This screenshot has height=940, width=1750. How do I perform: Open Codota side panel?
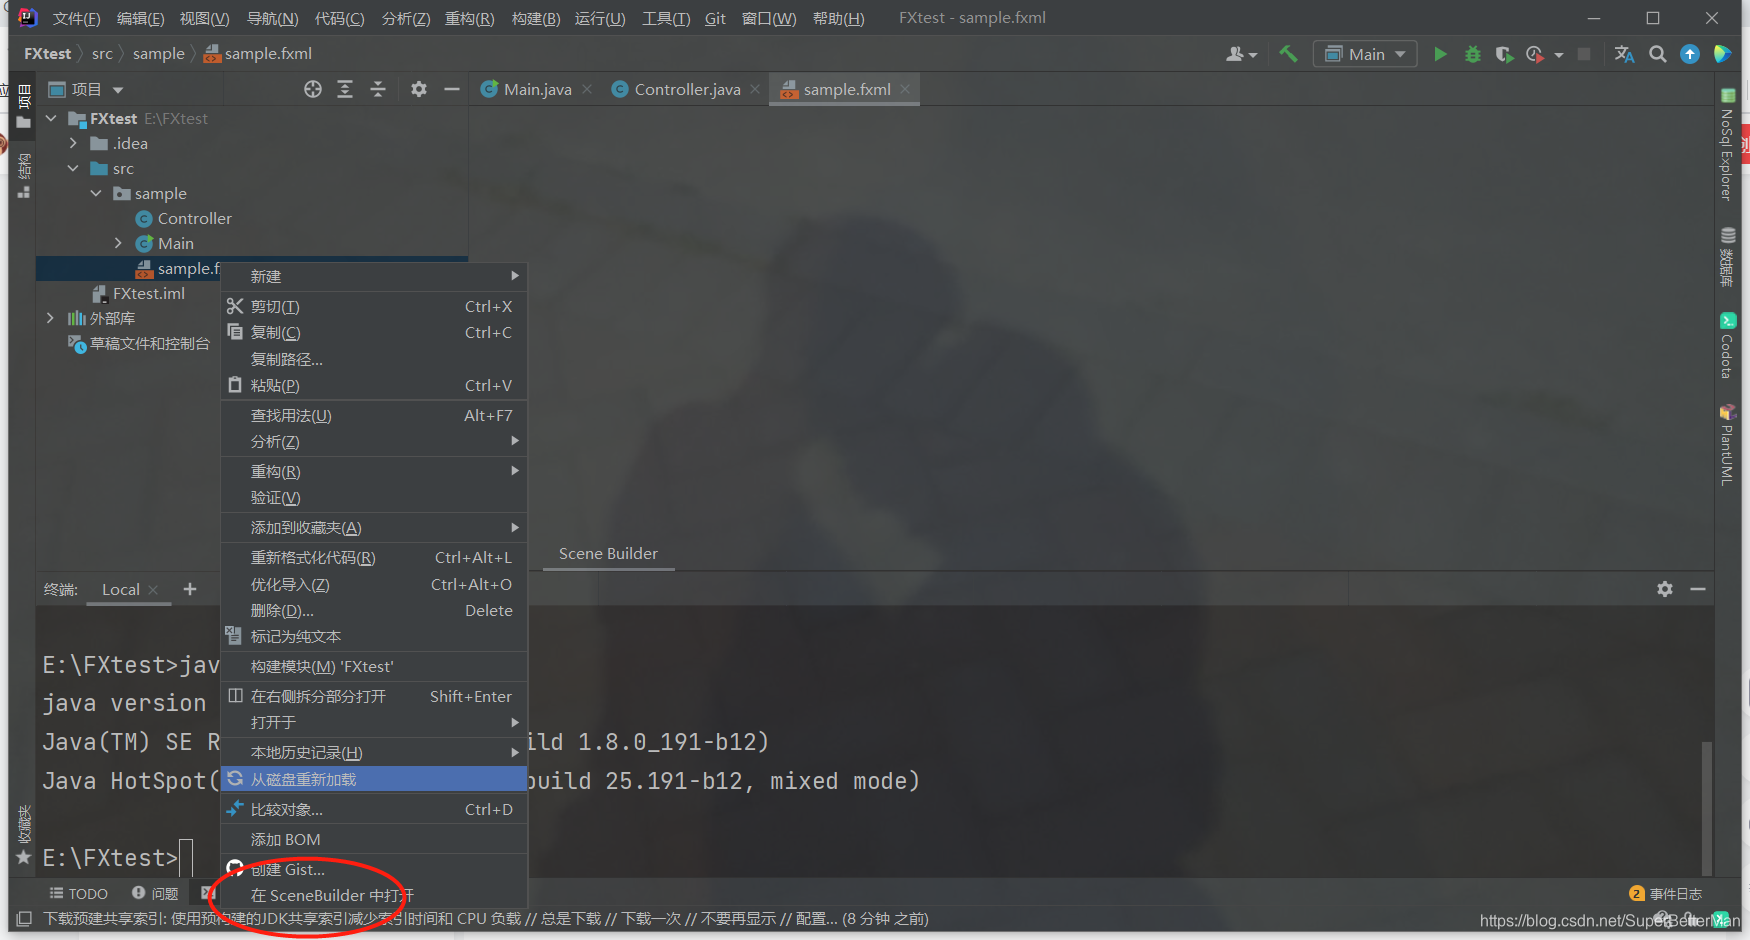click(x=1727, y=346)
